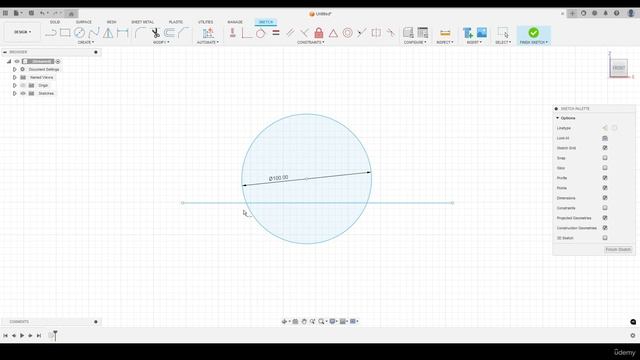Play the design timeline
Image resolution: width=640 pixels, height=360 pixels.
22,336
